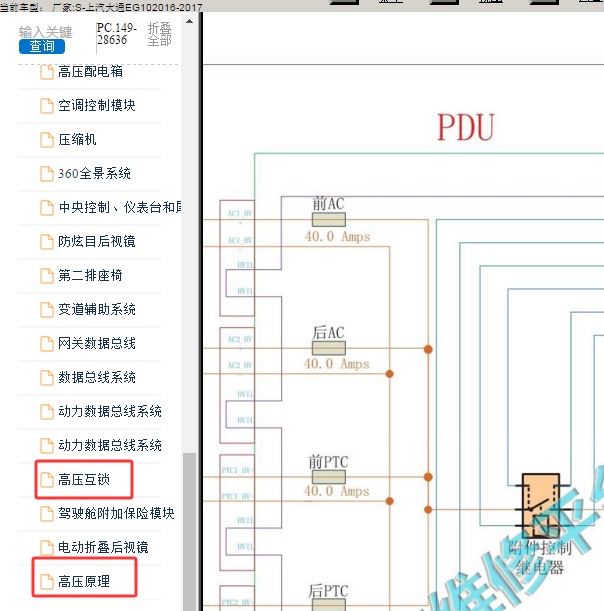Click the document icon beside 高压配电箱

47,72
